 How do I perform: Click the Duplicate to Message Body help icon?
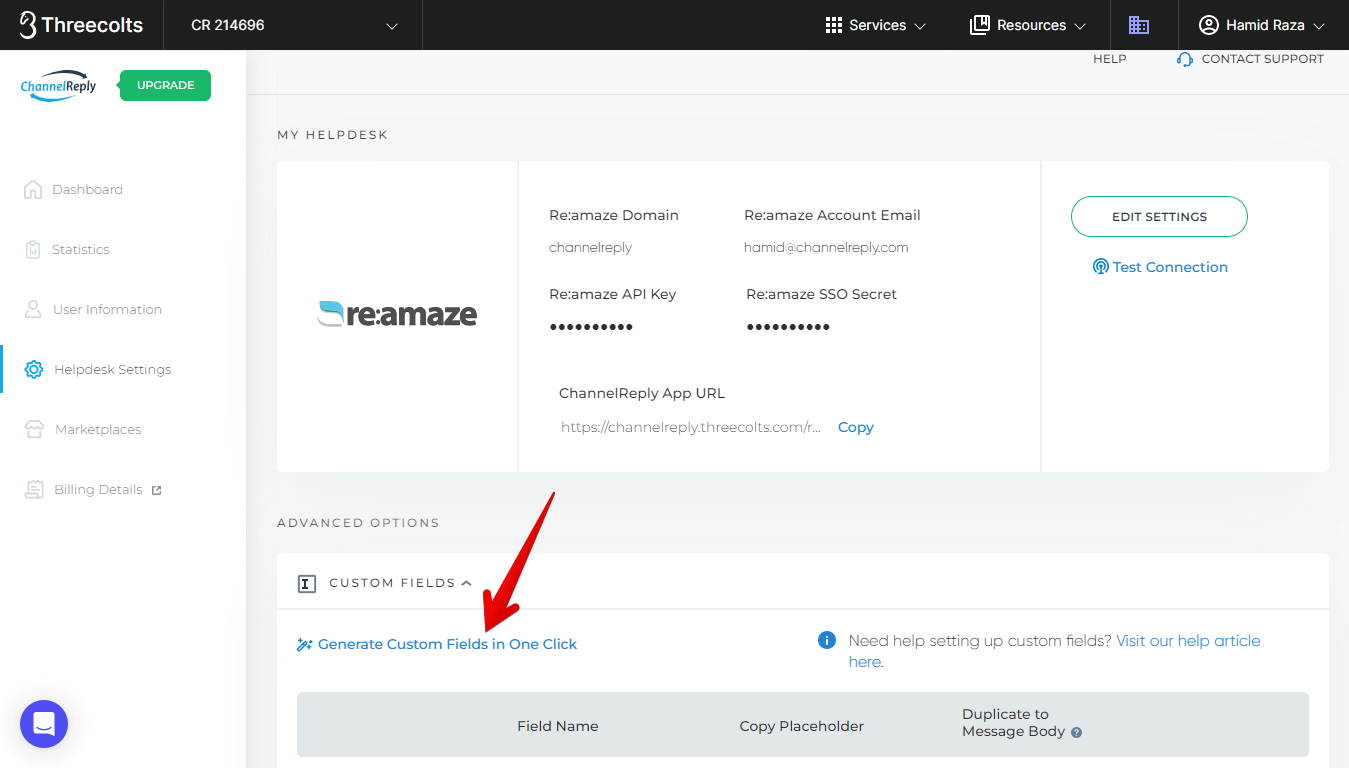point(1077,732)
